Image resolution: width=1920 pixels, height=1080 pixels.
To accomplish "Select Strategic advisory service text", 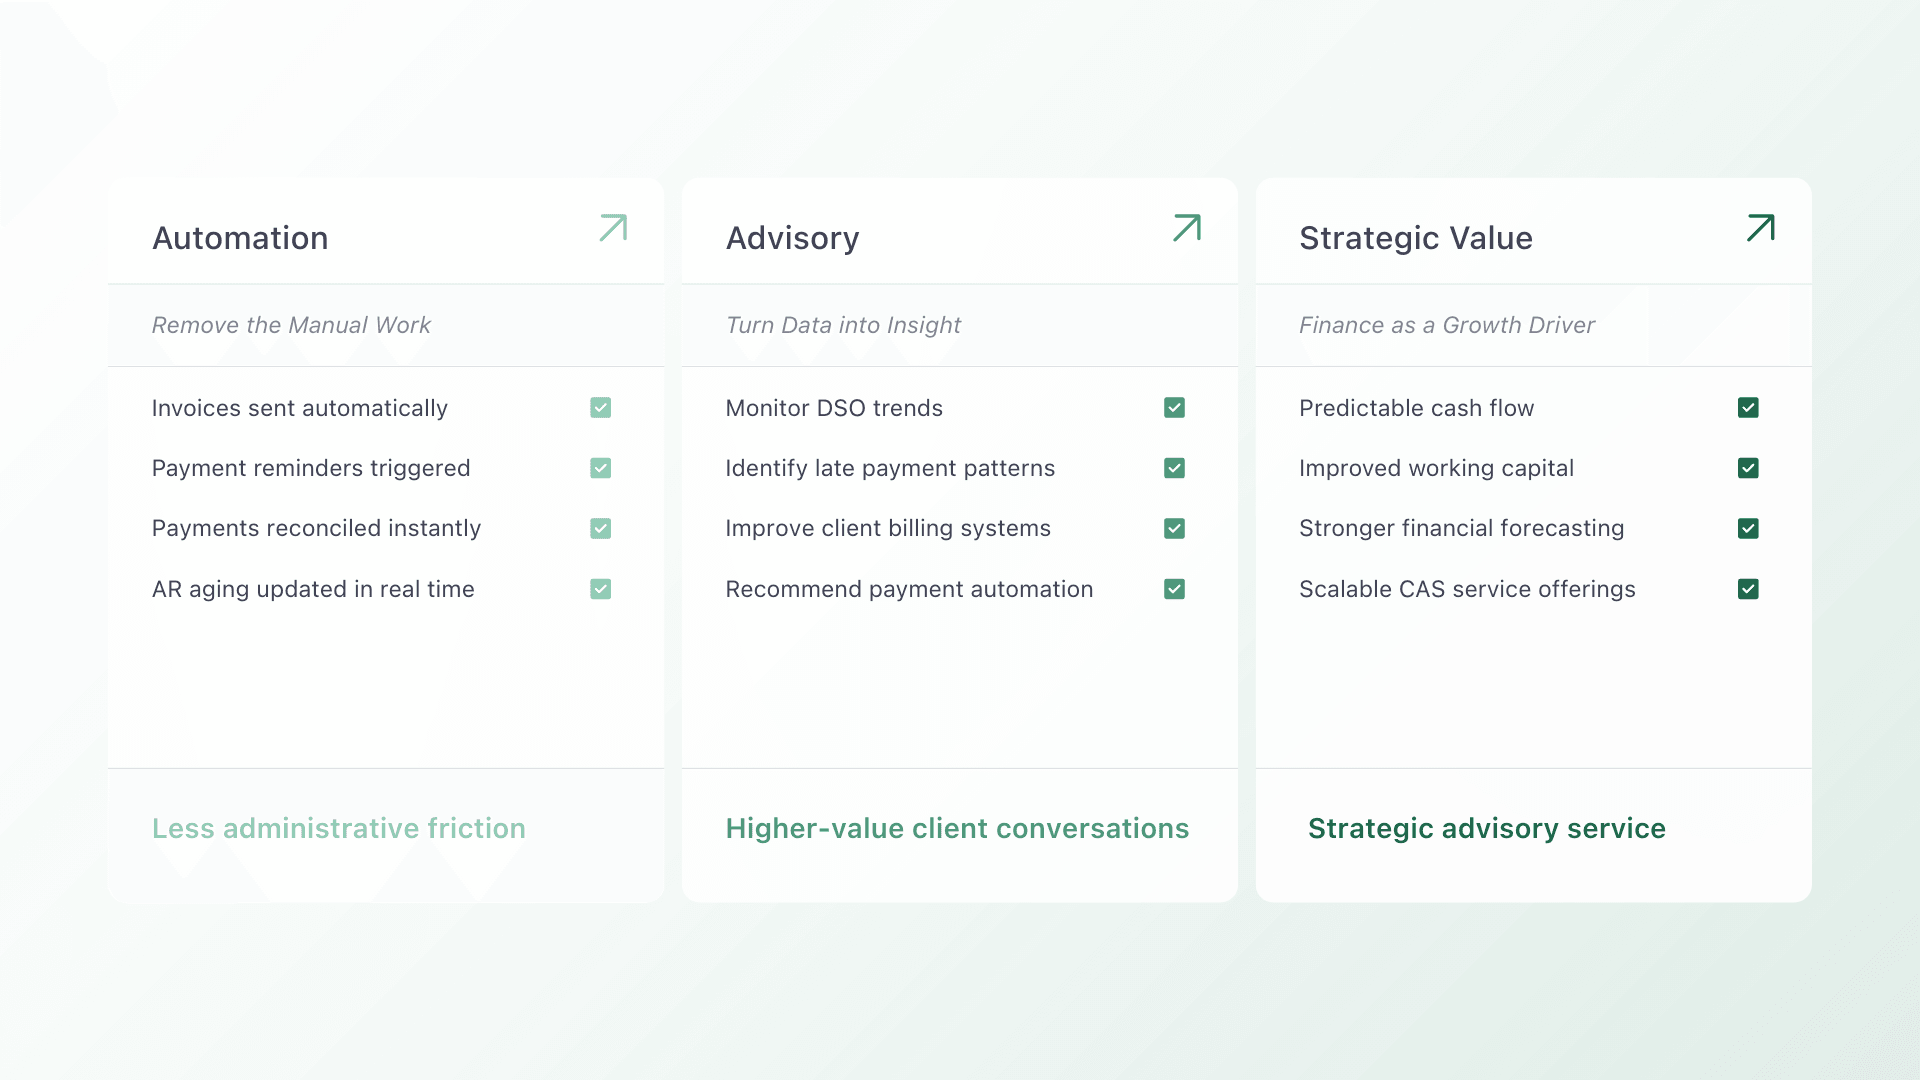I will click(x=1486, y=828).
